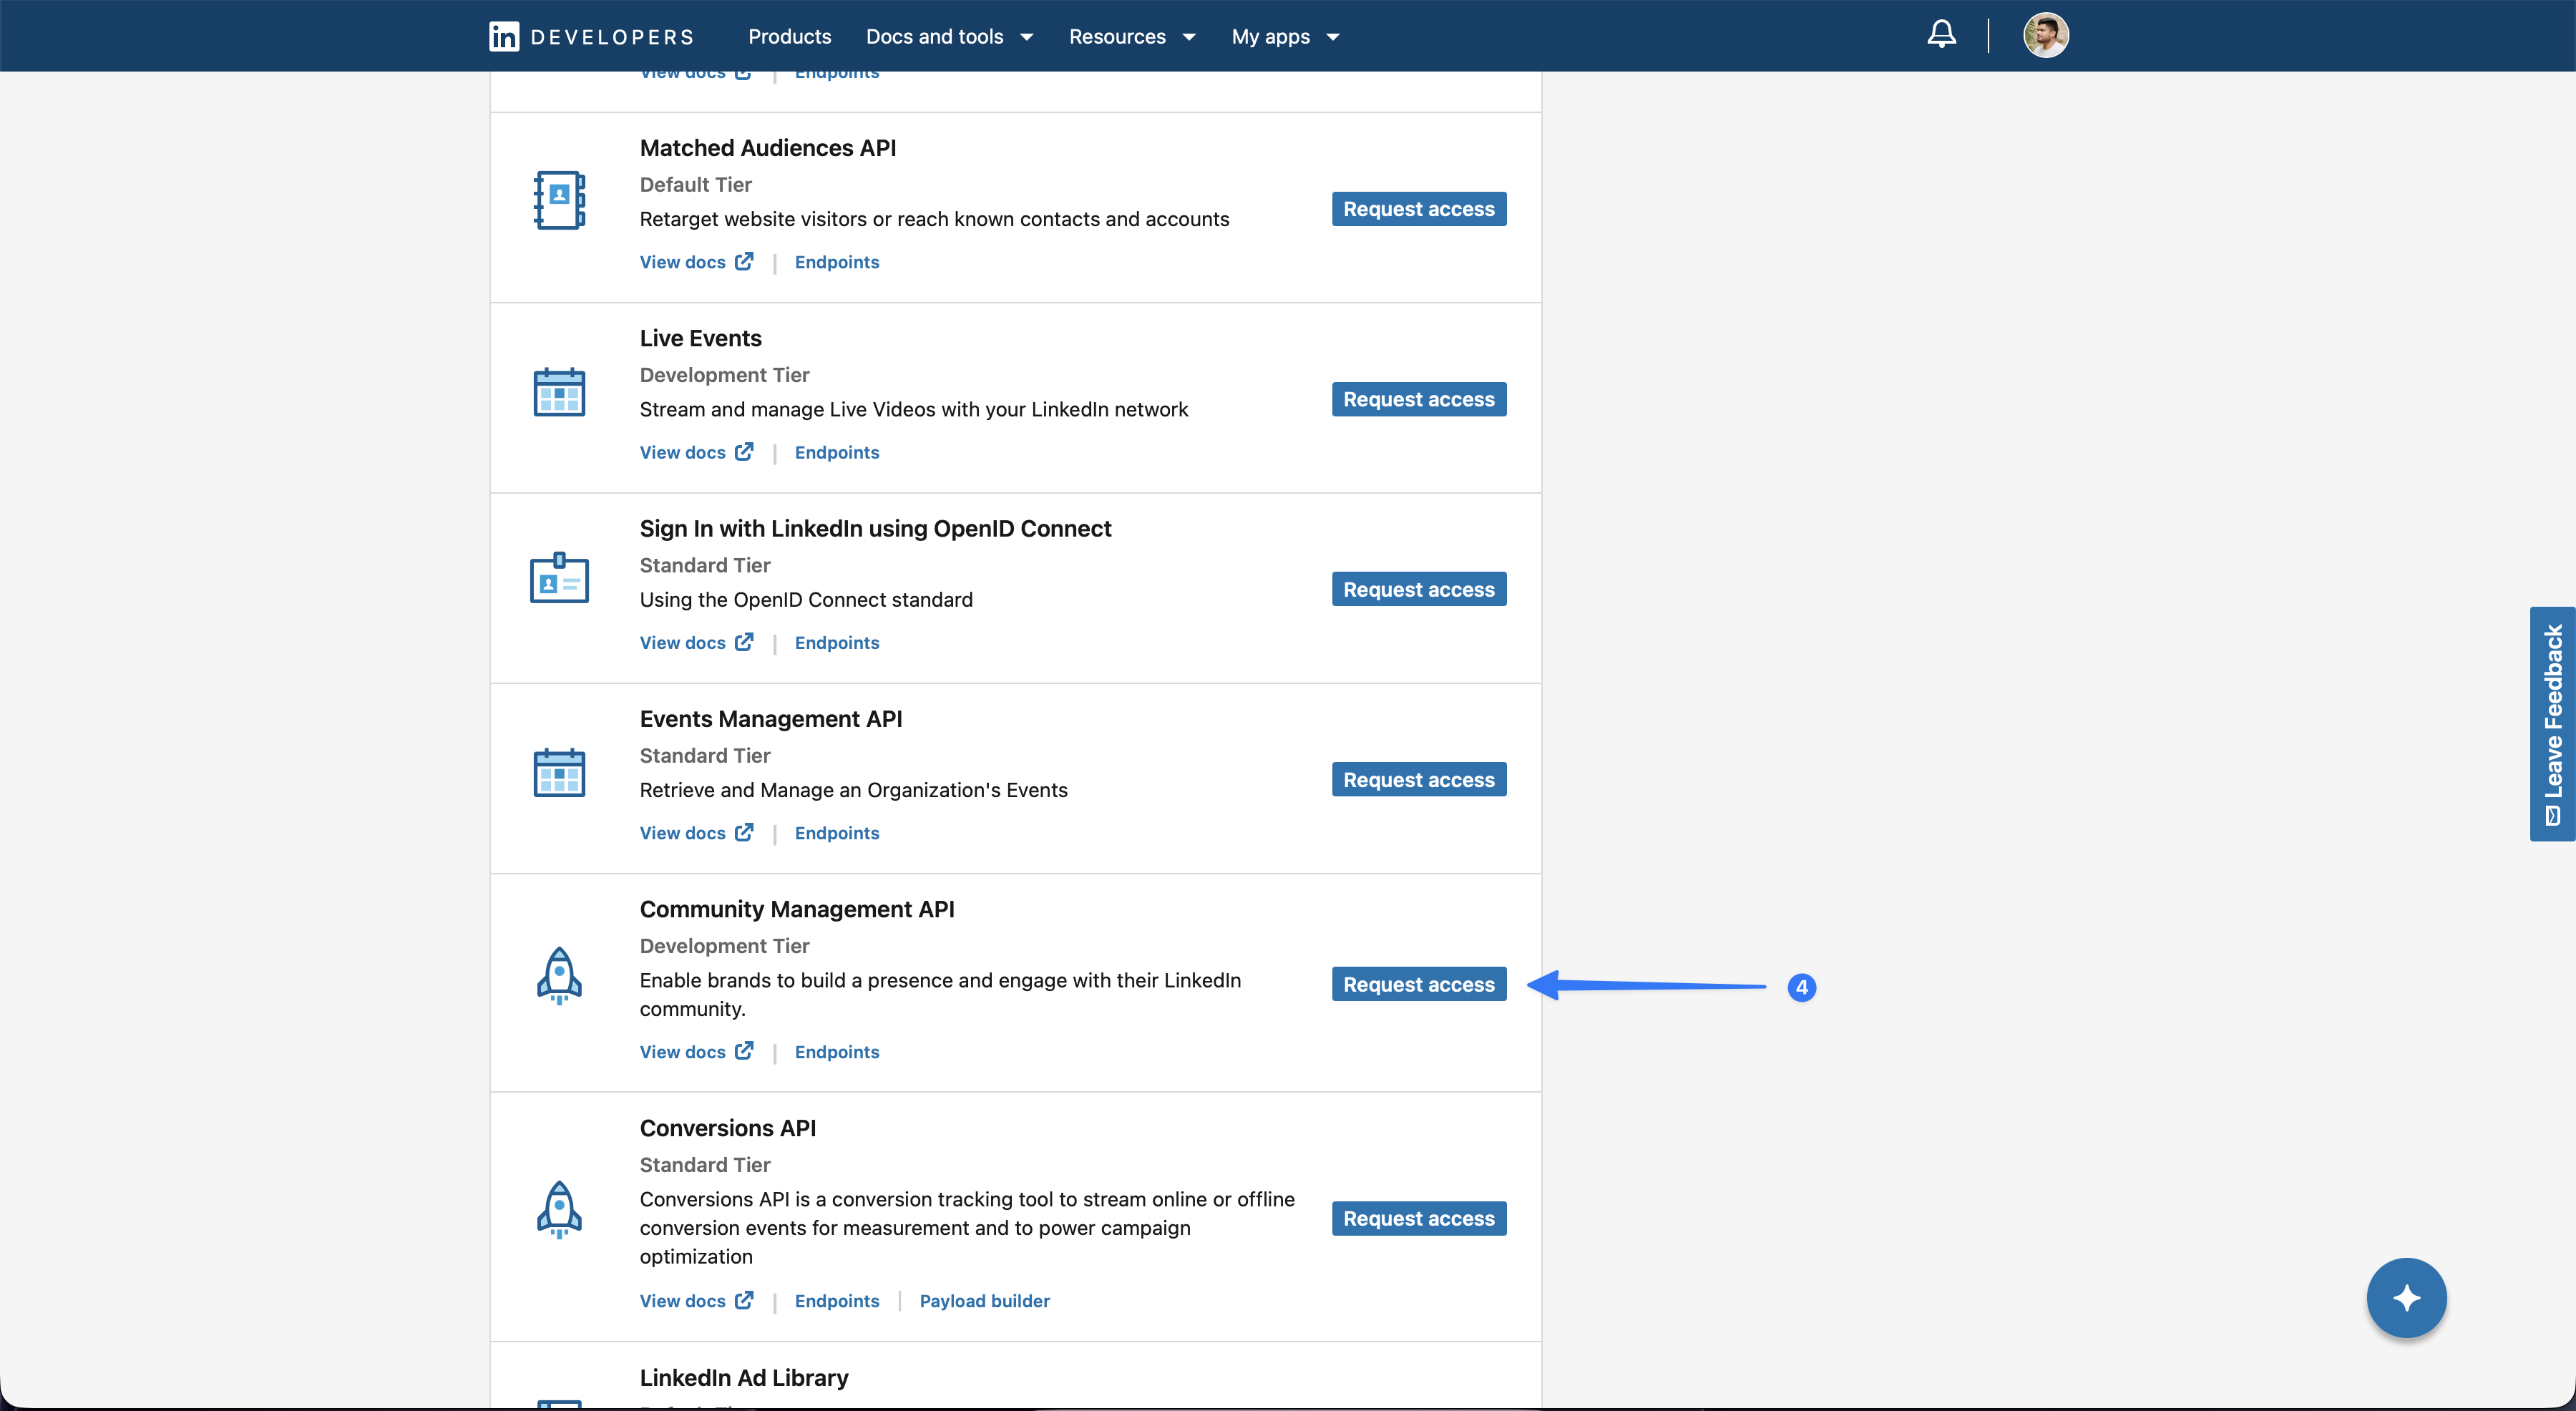The width and height of the screenshot is (2576, 1411).
Task: Click the LinkedIn Ad Library heading
Action: [744, 1377]
